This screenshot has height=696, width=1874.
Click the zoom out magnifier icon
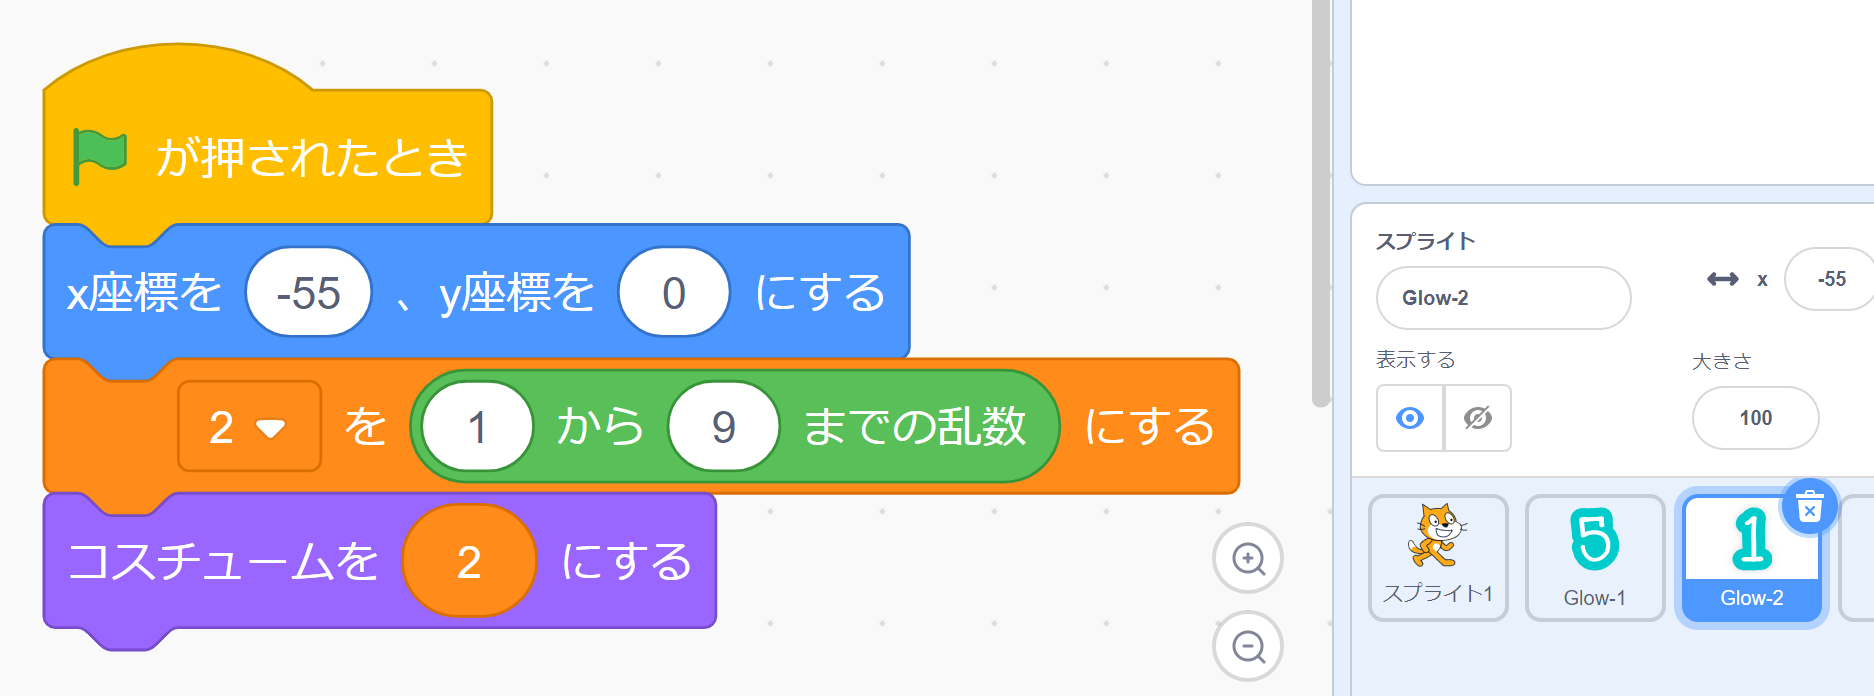click(x=1248, y=646)
